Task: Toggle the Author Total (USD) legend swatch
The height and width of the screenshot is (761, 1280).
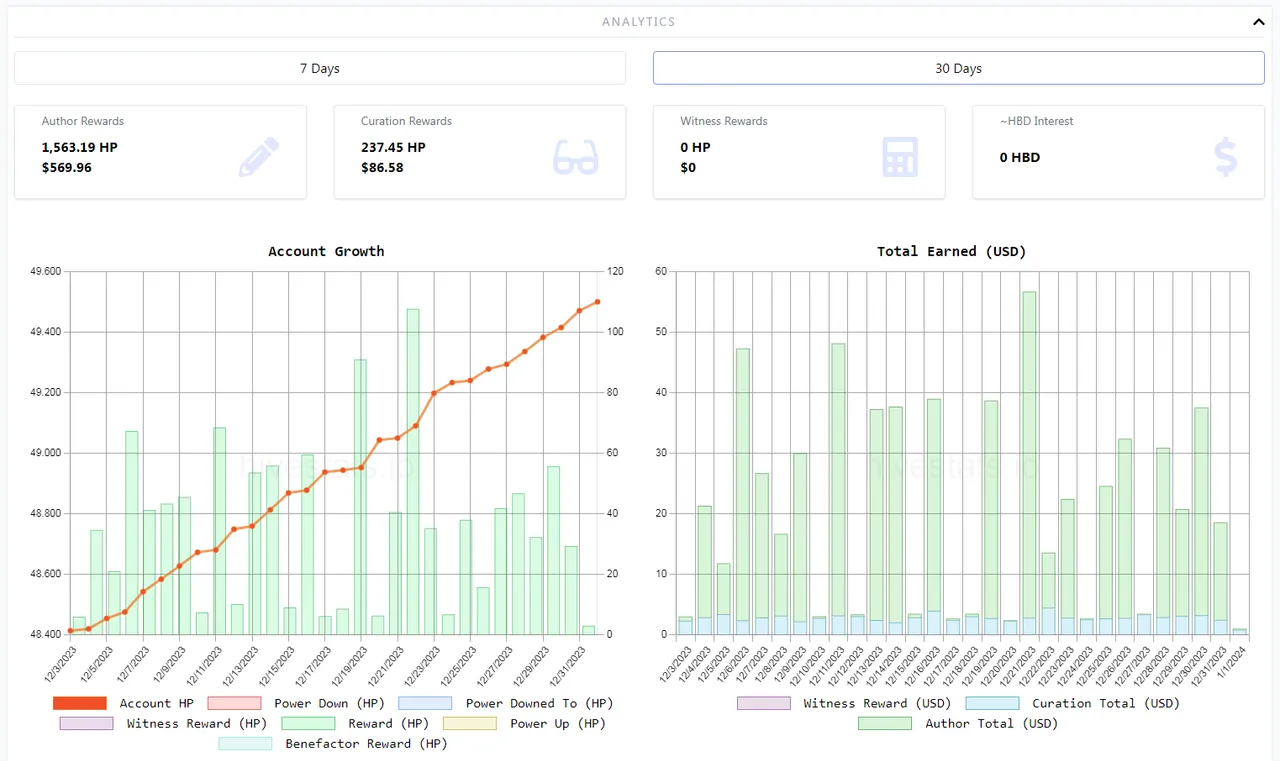Action: pos(885,723)
